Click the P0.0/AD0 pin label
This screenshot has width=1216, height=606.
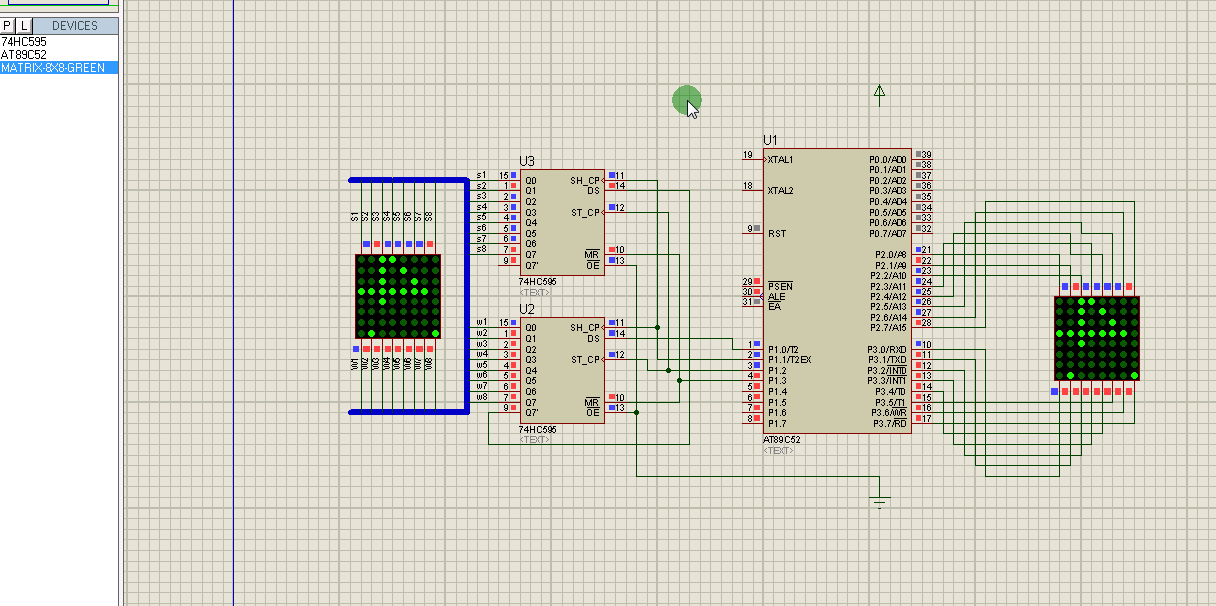888,159
